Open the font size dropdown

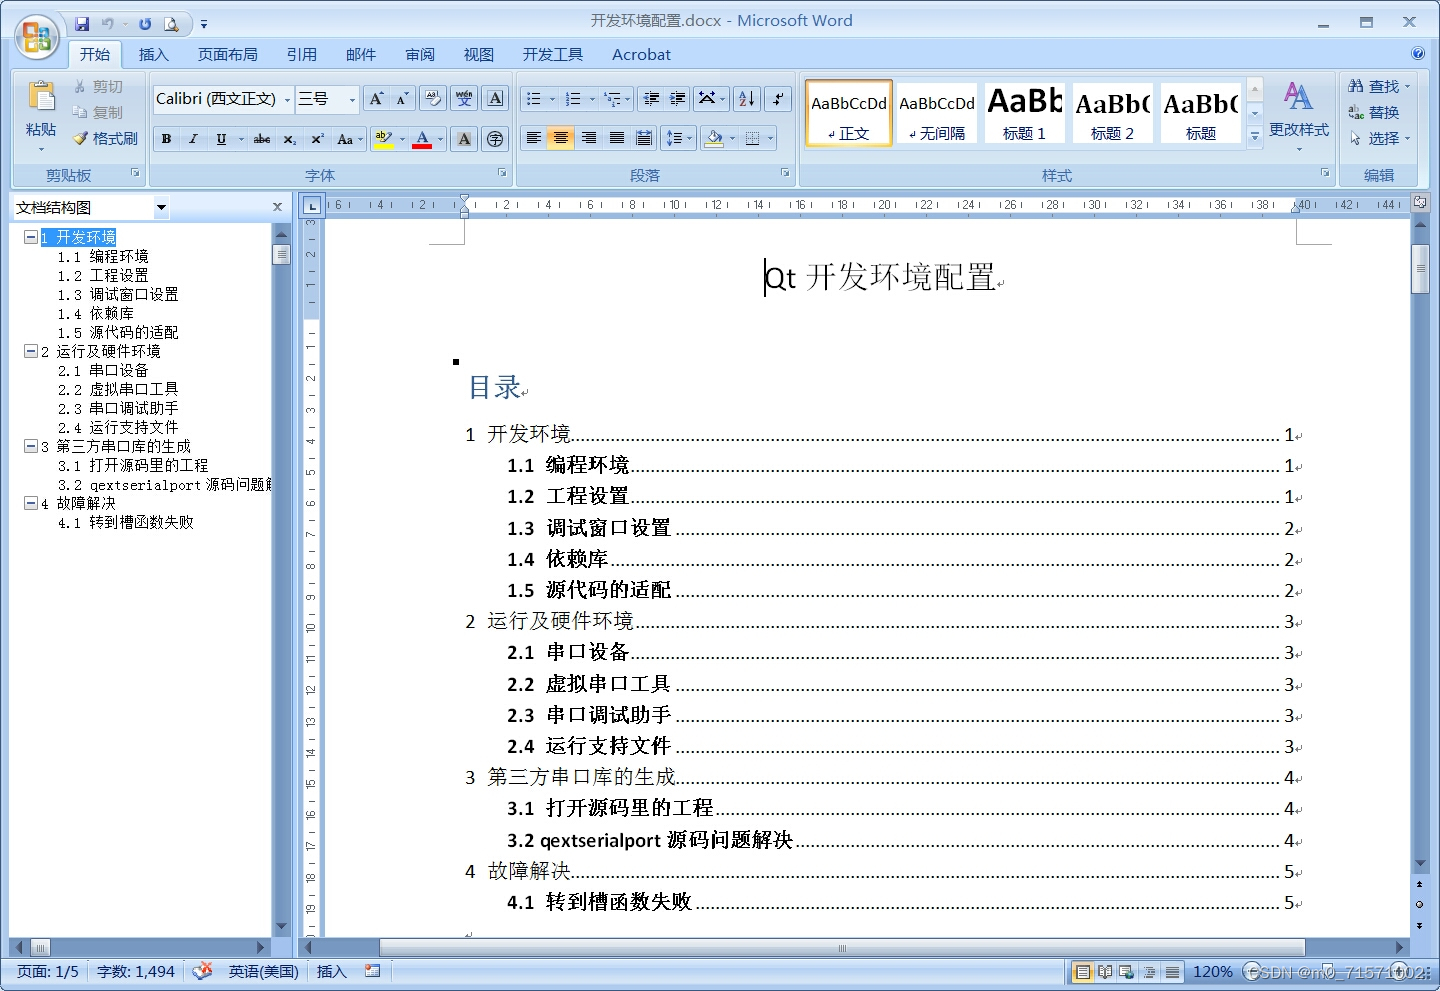pyautogui.click(x=352, y=99)
